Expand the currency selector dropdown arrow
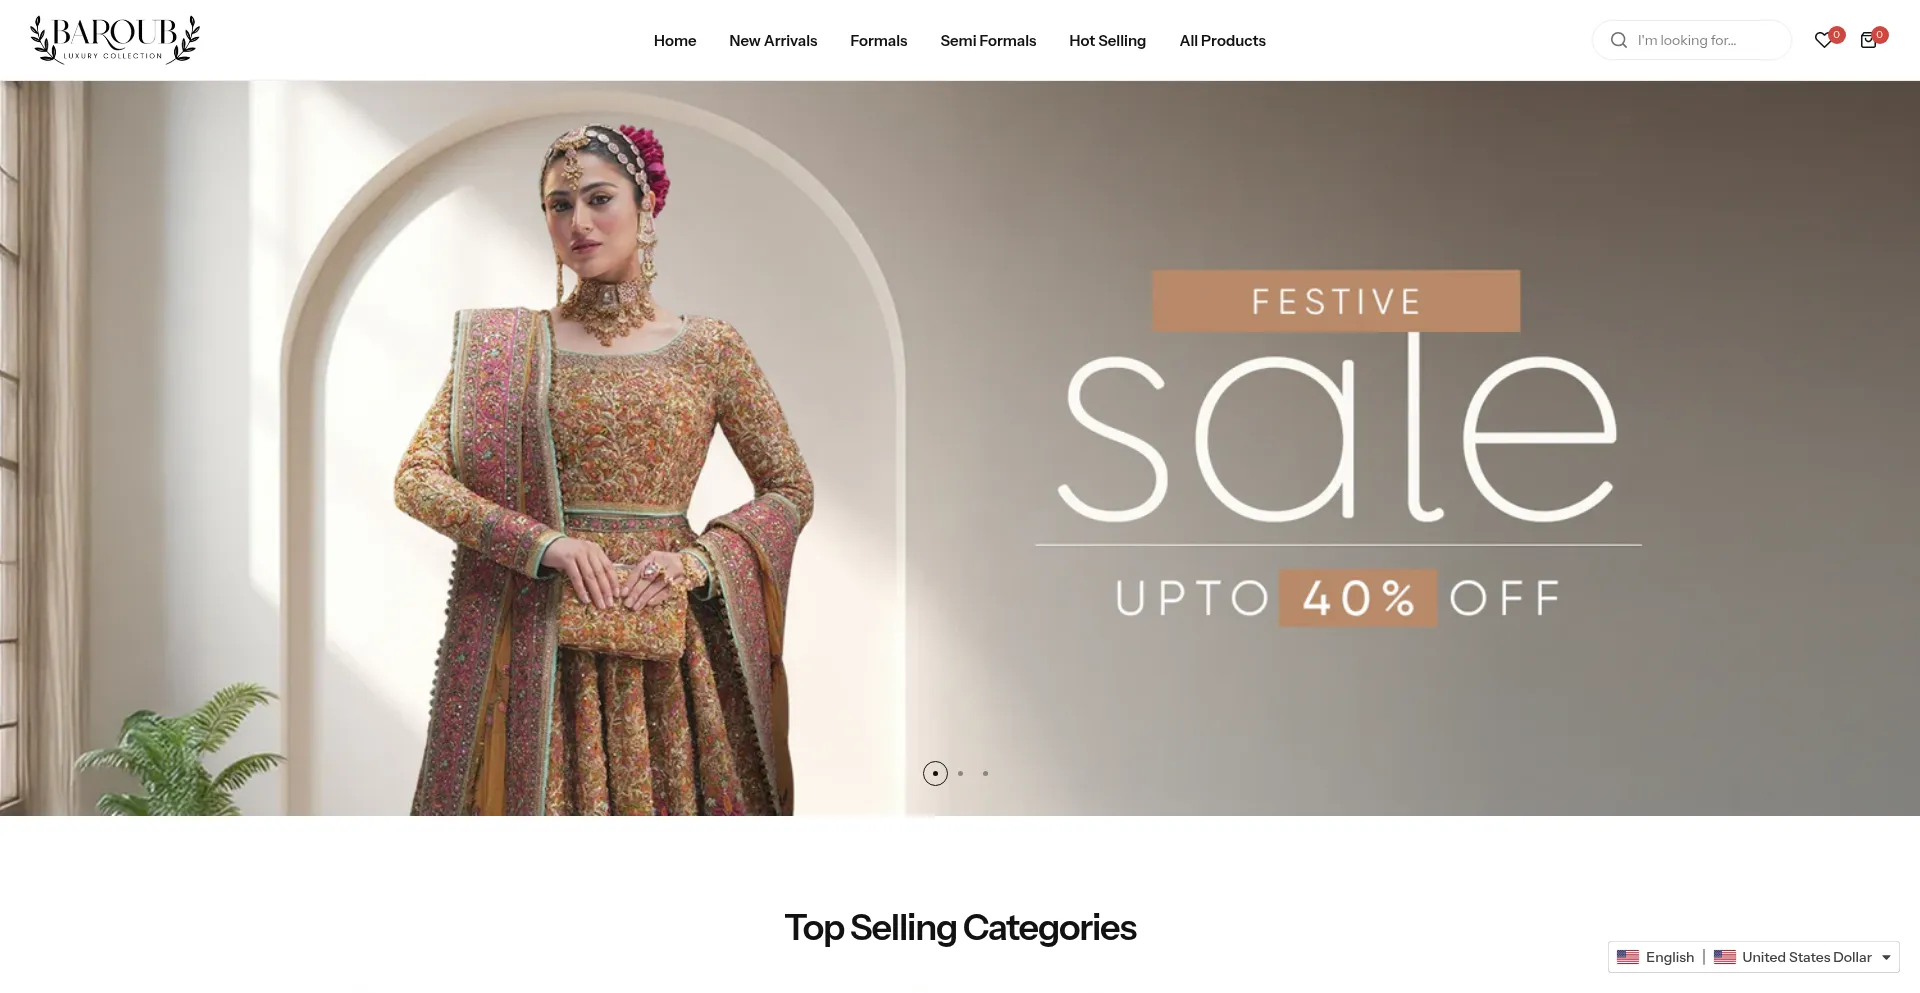Viewport: 1920px width, 993px height. (1886, 957)
